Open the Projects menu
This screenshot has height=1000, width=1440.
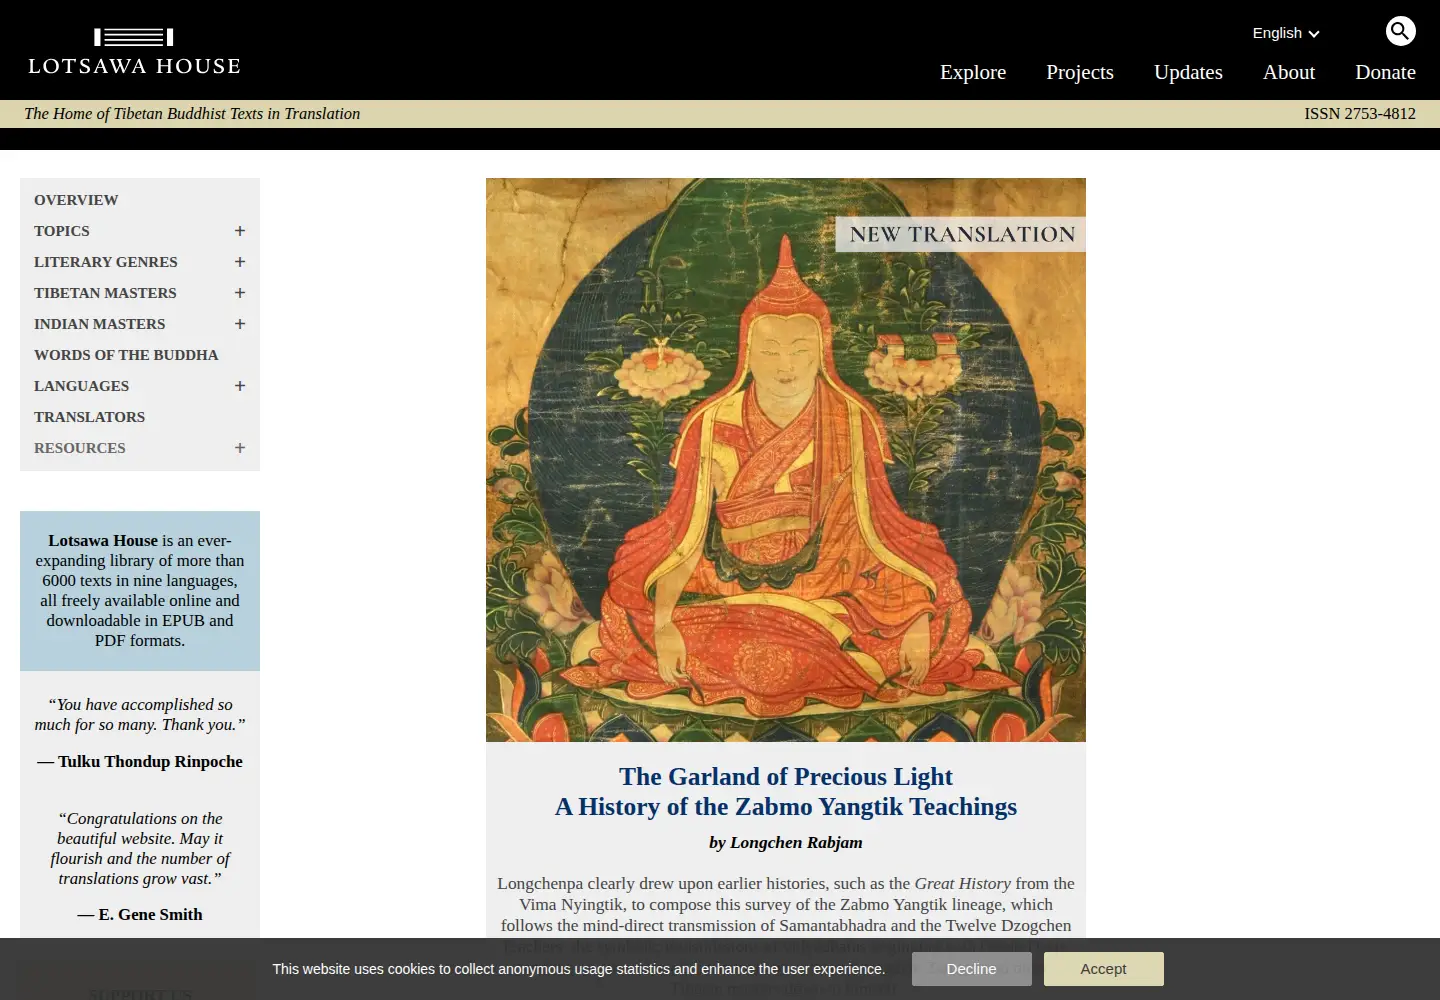point(1080,72)
